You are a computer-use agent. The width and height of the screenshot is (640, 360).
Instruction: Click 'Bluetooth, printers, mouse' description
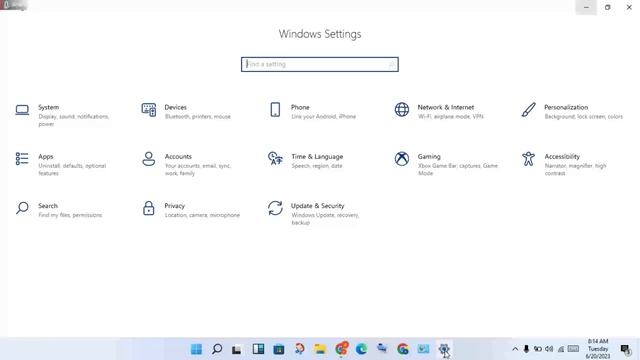click(x=198, y=117)
